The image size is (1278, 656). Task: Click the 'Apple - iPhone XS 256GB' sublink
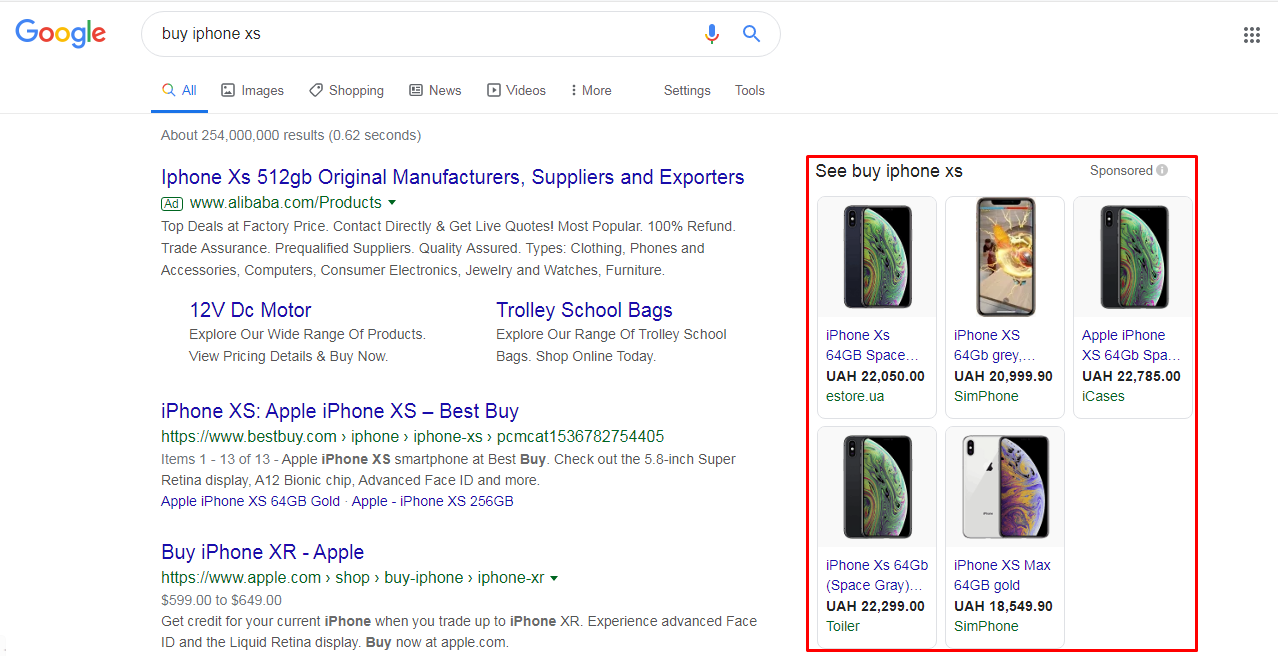(x=433, y=501)
